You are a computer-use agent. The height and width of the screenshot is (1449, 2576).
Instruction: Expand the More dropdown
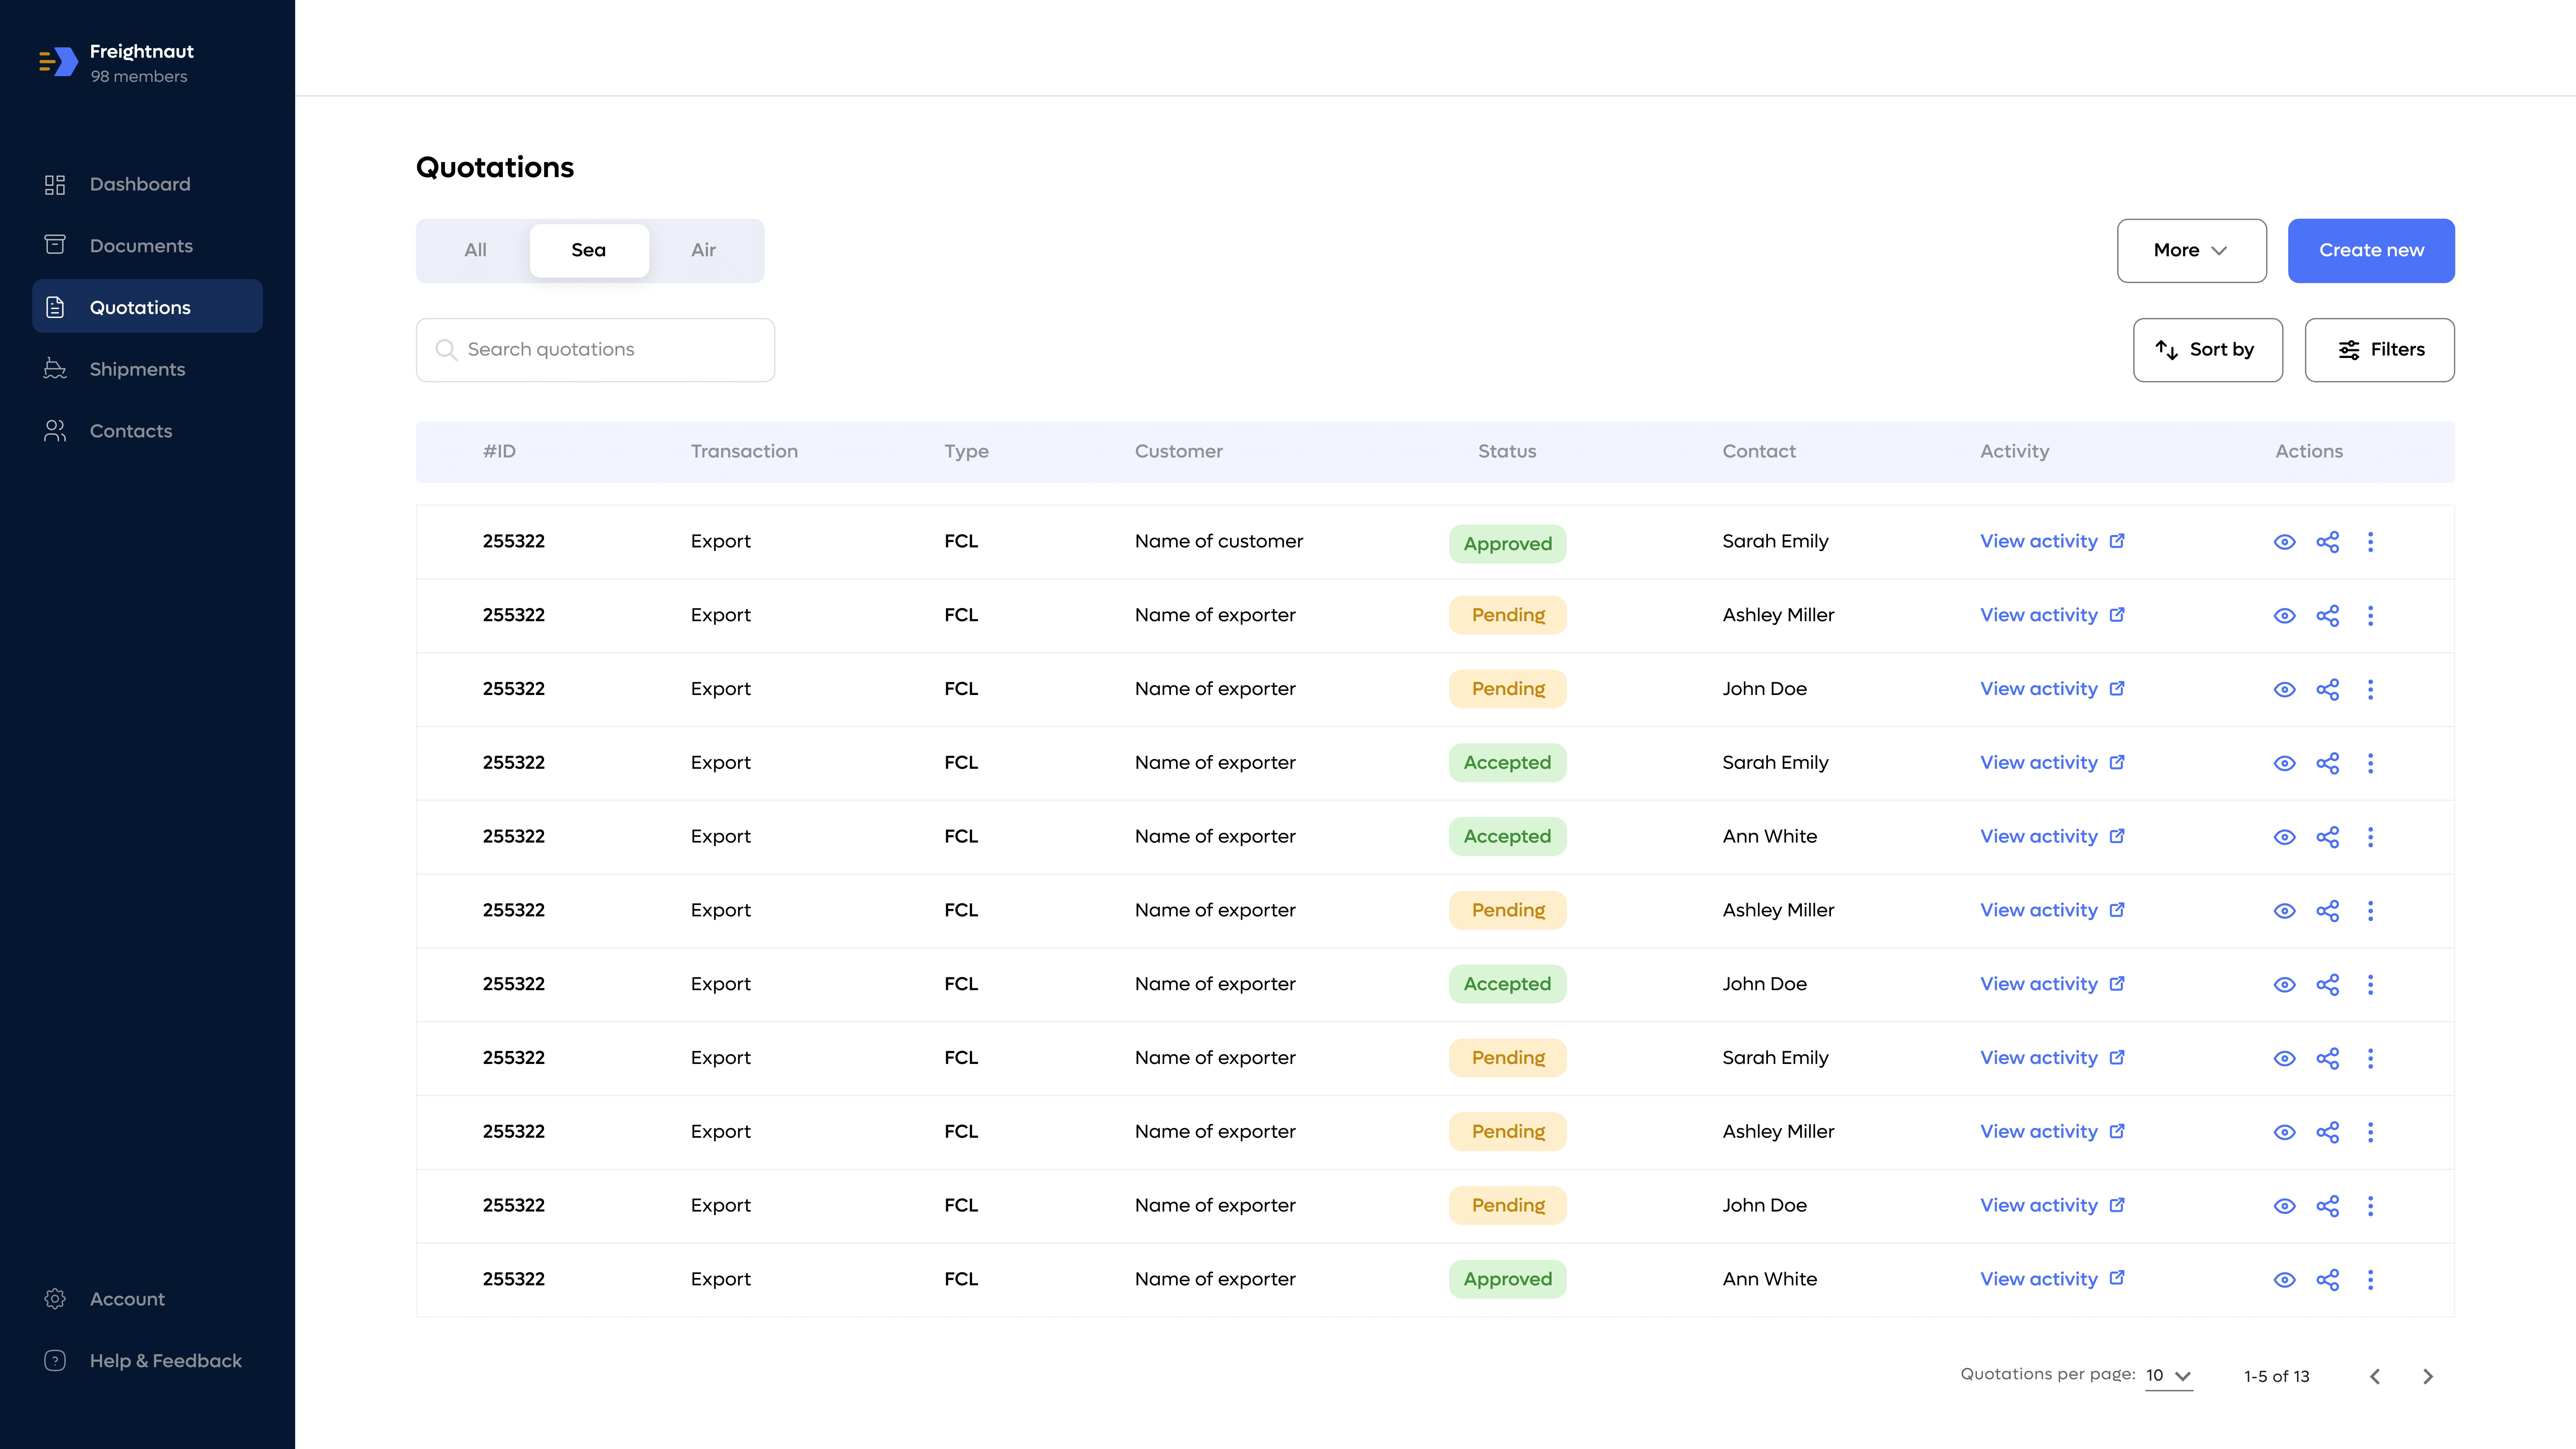click(2191, 250)
